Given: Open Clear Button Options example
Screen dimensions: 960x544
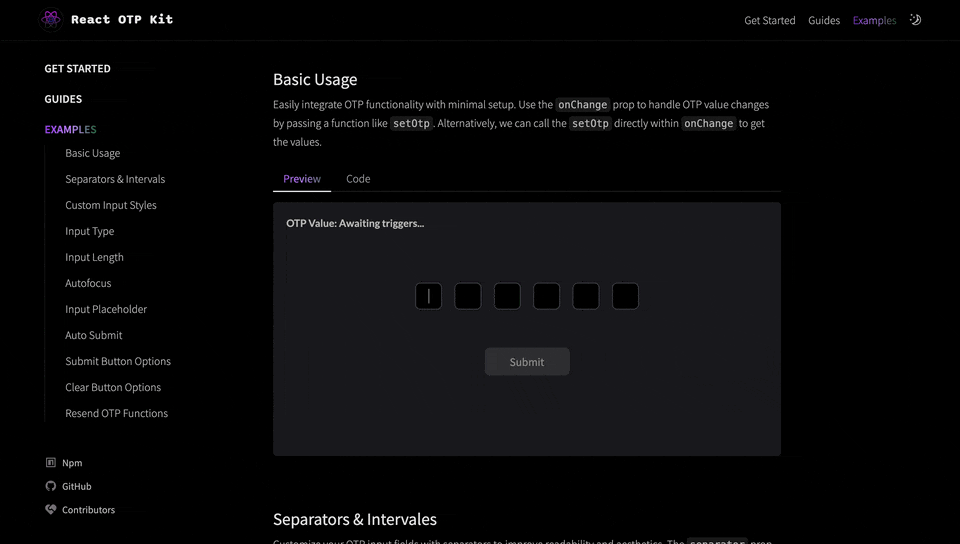Looking at the screenshot, I should point(113,387).
